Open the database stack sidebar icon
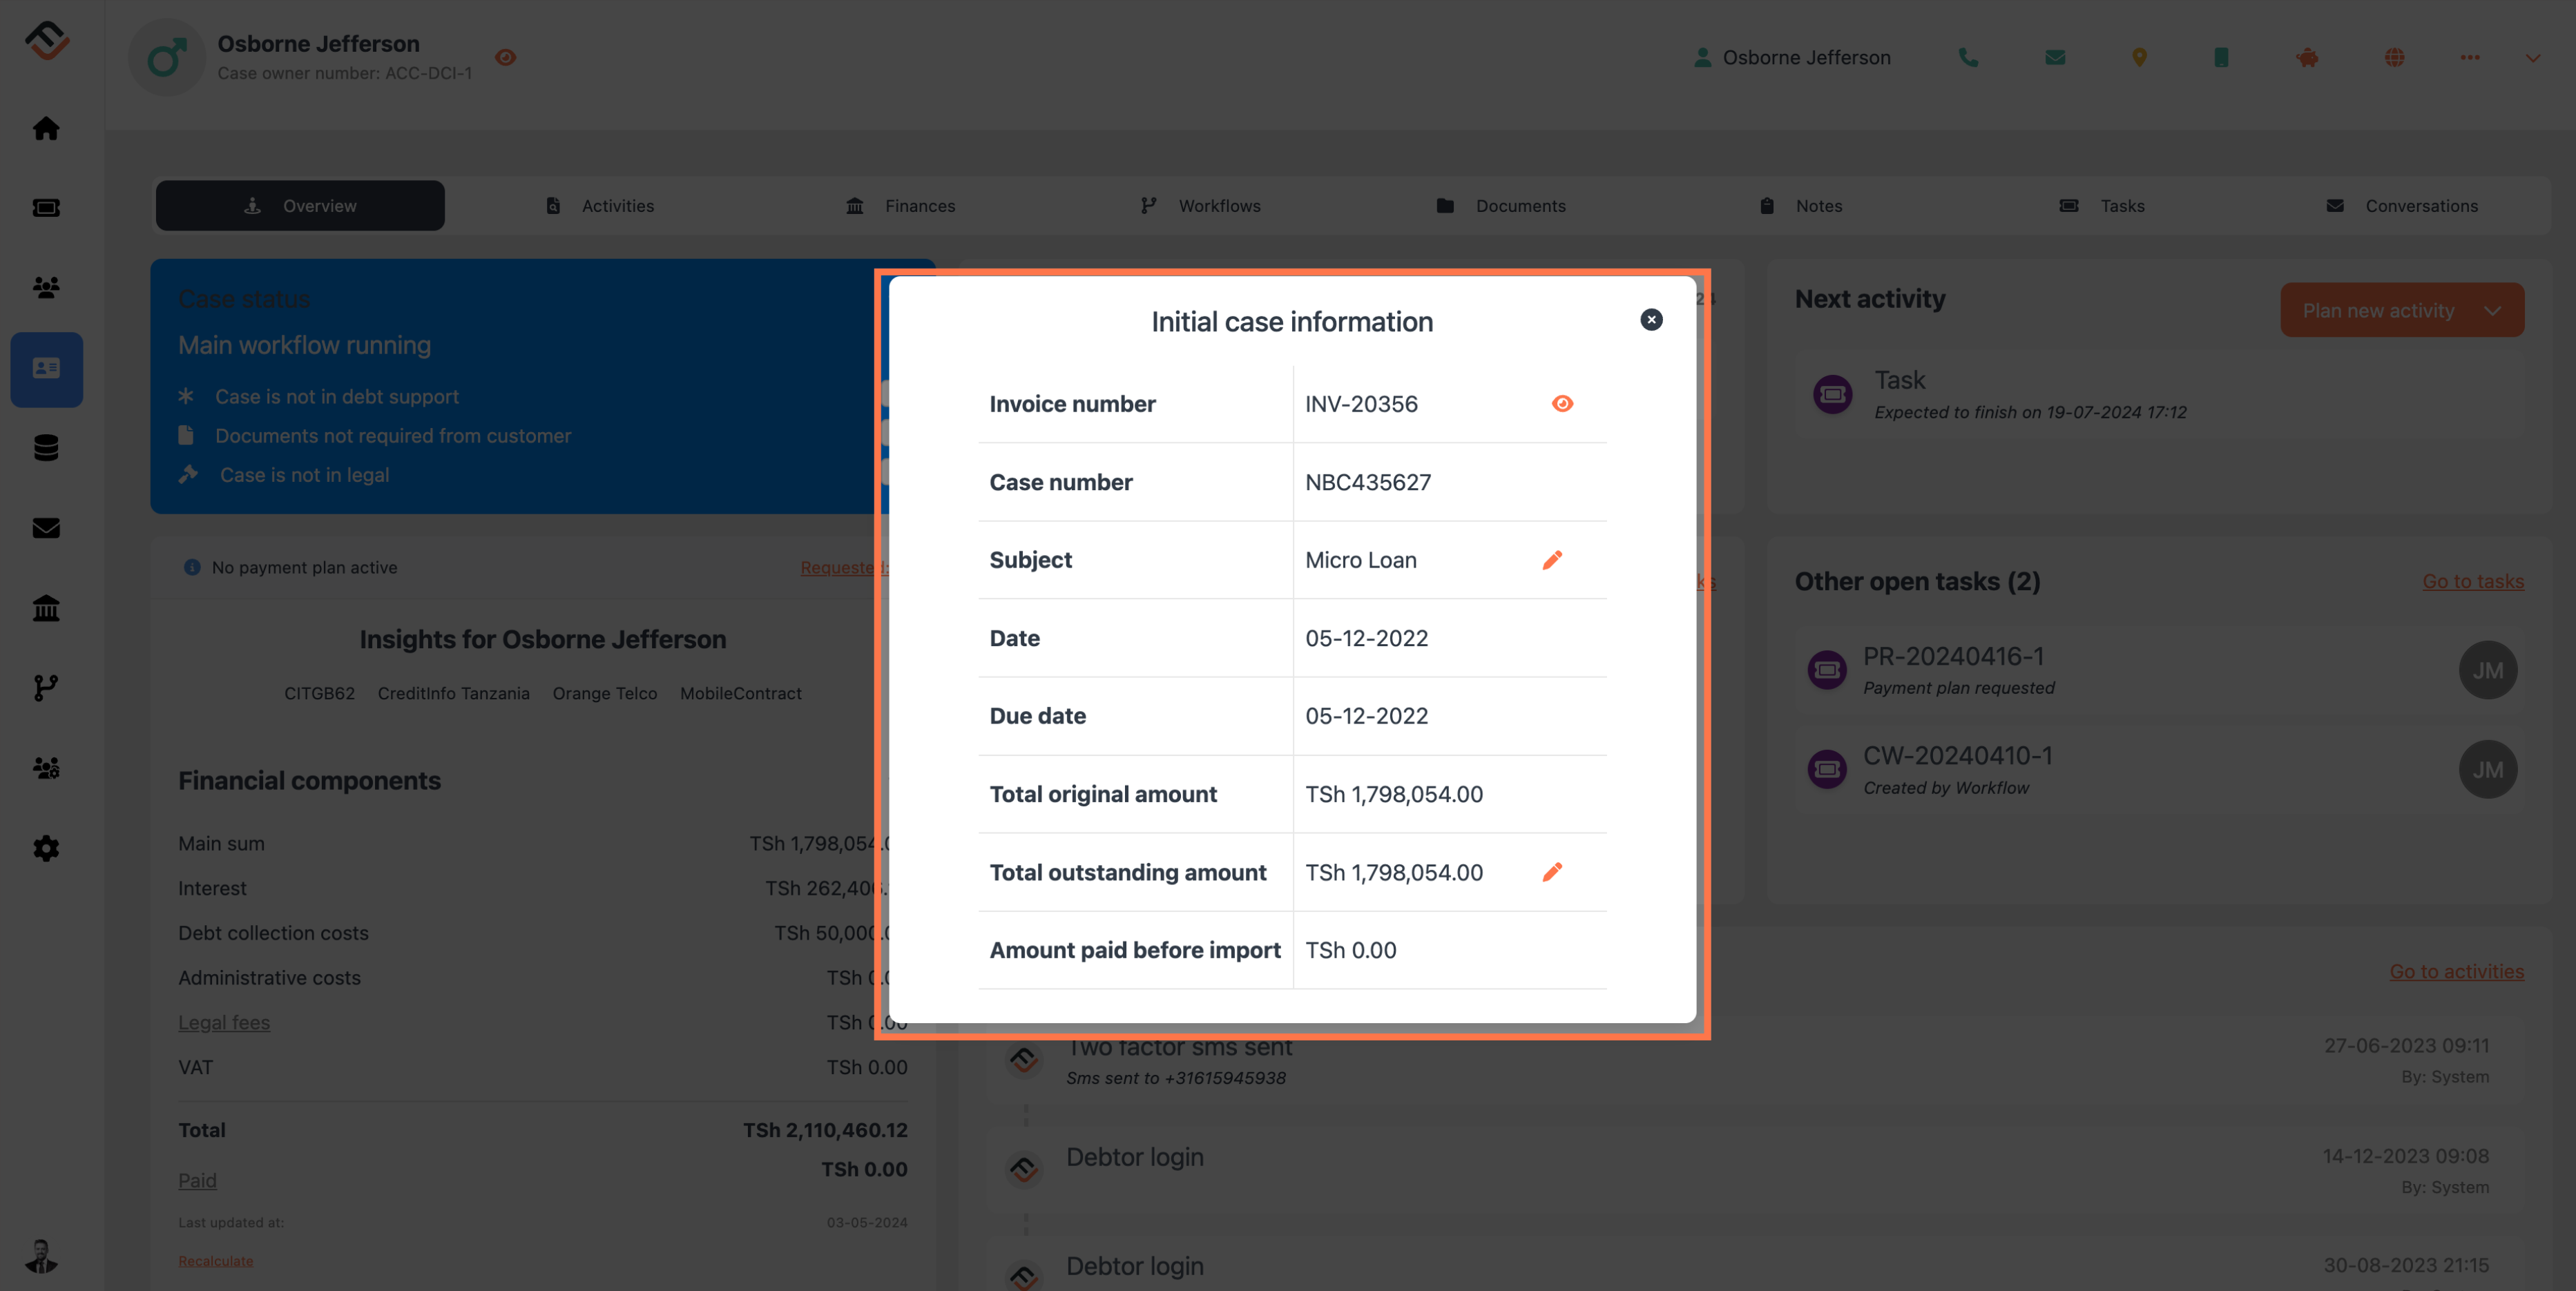This screenshot has height=1291, width=2576. [x=46, y=448]
